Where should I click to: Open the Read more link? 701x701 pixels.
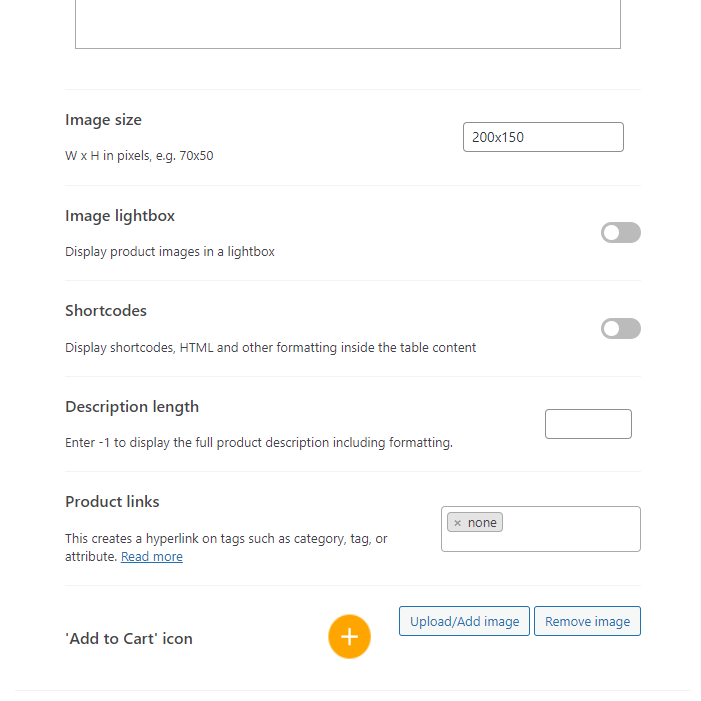coord(152,557)
